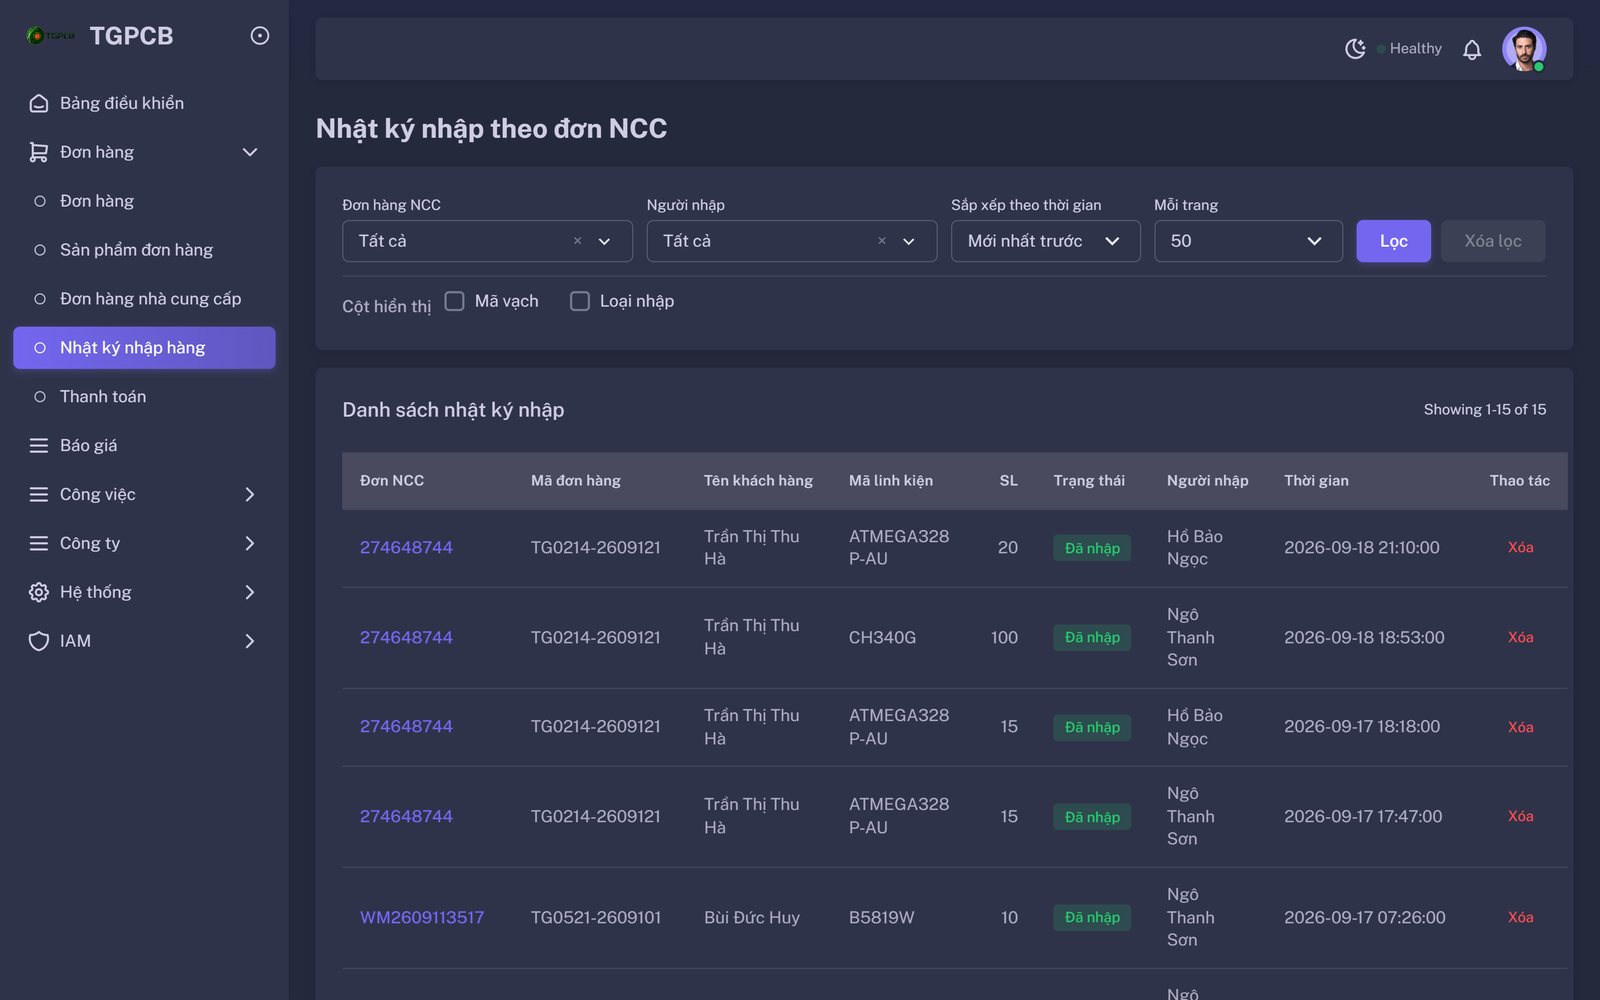1600x1000 pixels.
Task: Open the Sắp xếp theo thời gian dropdown
Action: (1045, 241)
